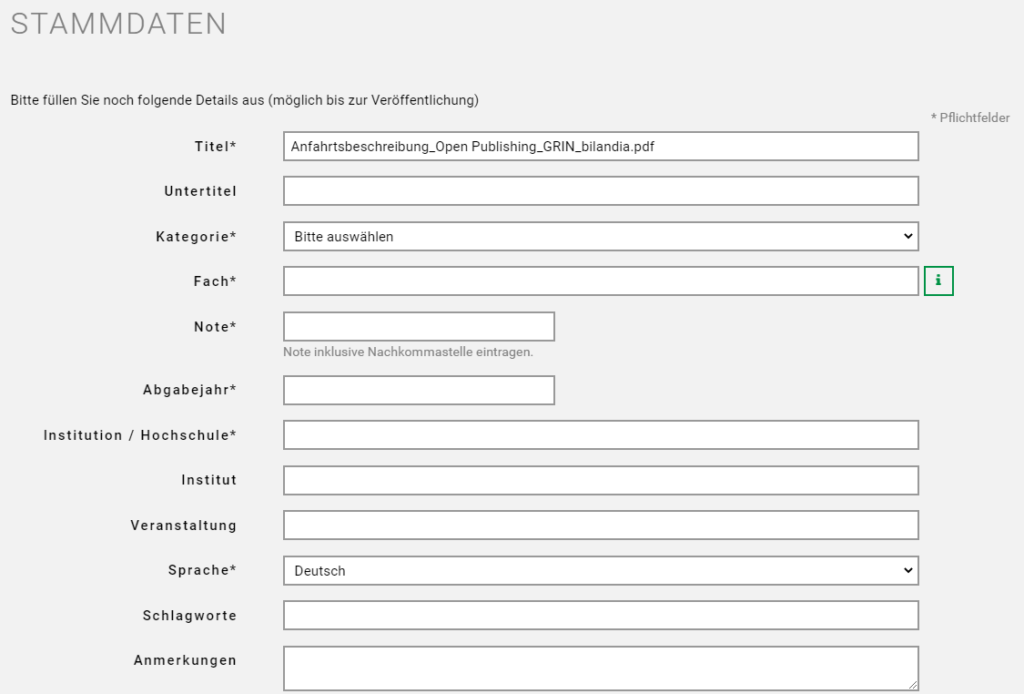1024x694 pixels.
Task: Focus the Institution / Hochschule field
Action: coord(600,435)
